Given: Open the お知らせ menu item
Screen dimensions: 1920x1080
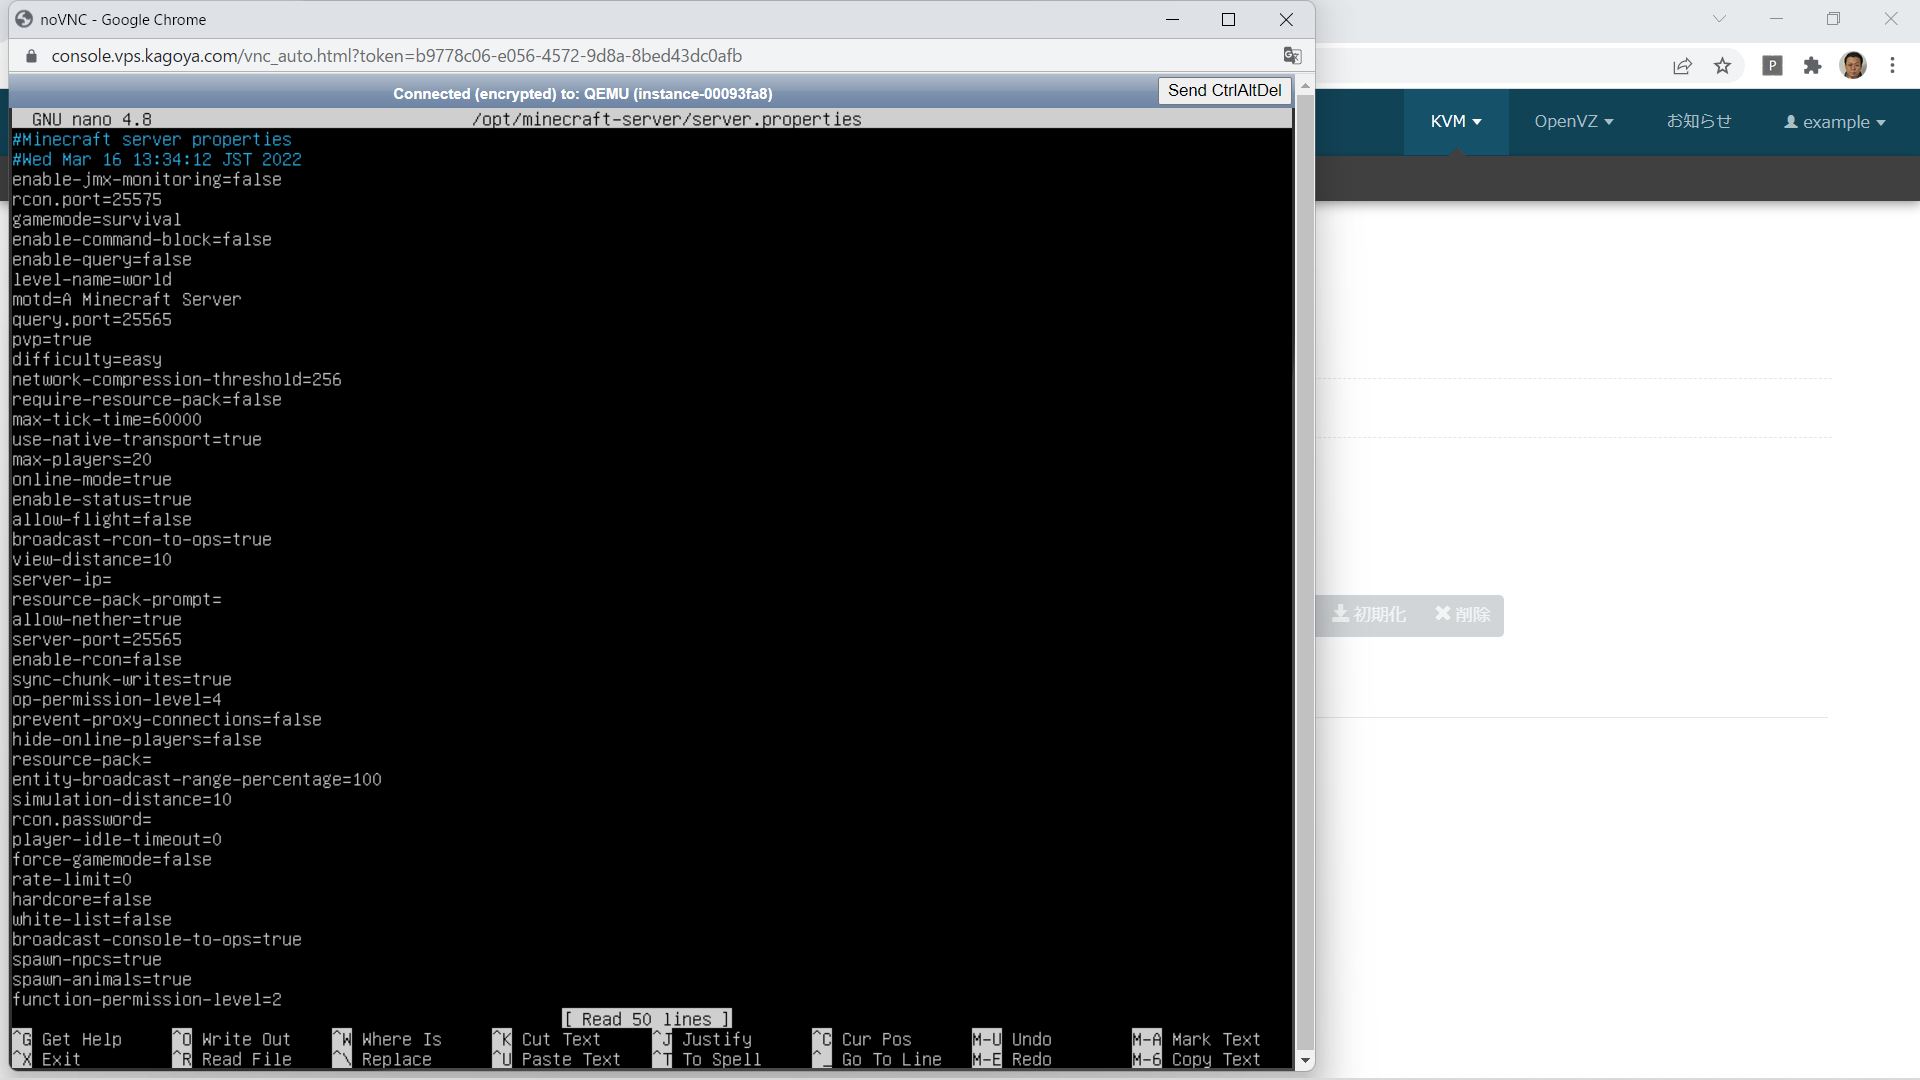Looking at the screenshot, I should (1698, 122).
